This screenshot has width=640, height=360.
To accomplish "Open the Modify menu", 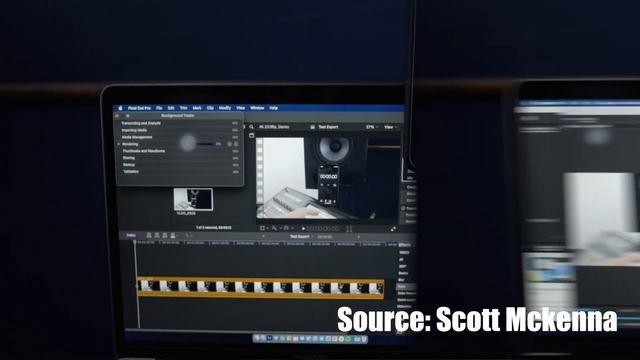I will (x=225, y=108).
